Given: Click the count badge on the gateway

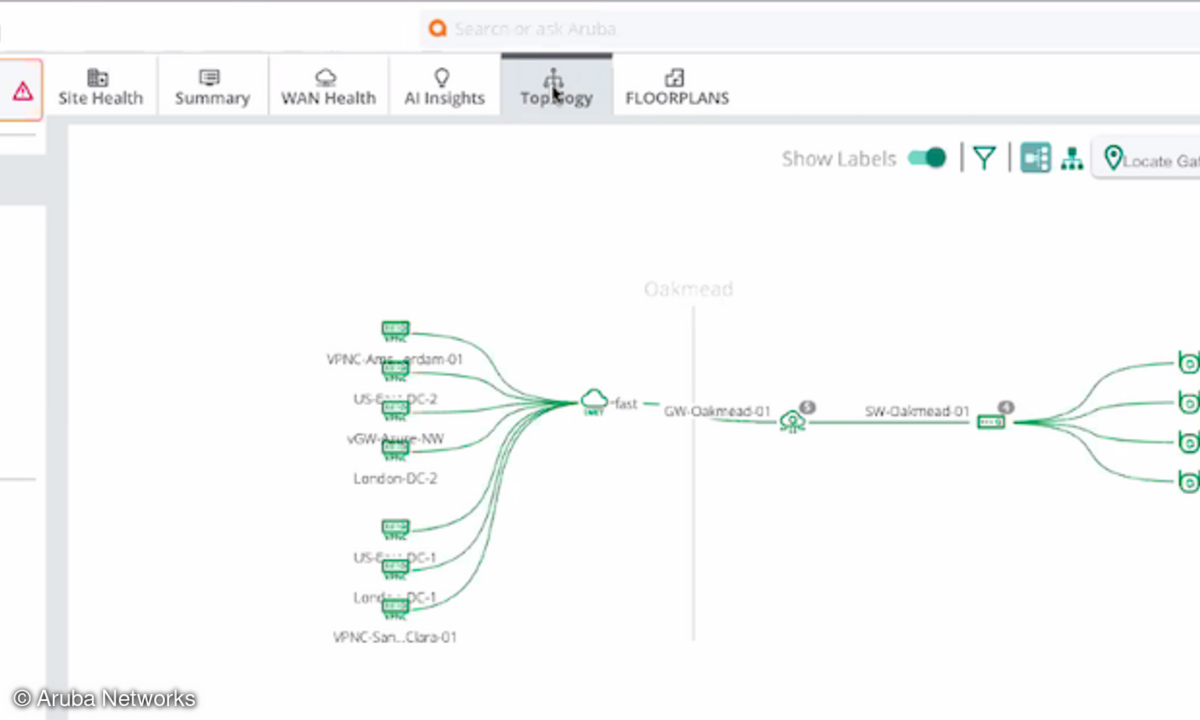Looking at the screenshot, I should pyautogui.click(x=808, y=407).
